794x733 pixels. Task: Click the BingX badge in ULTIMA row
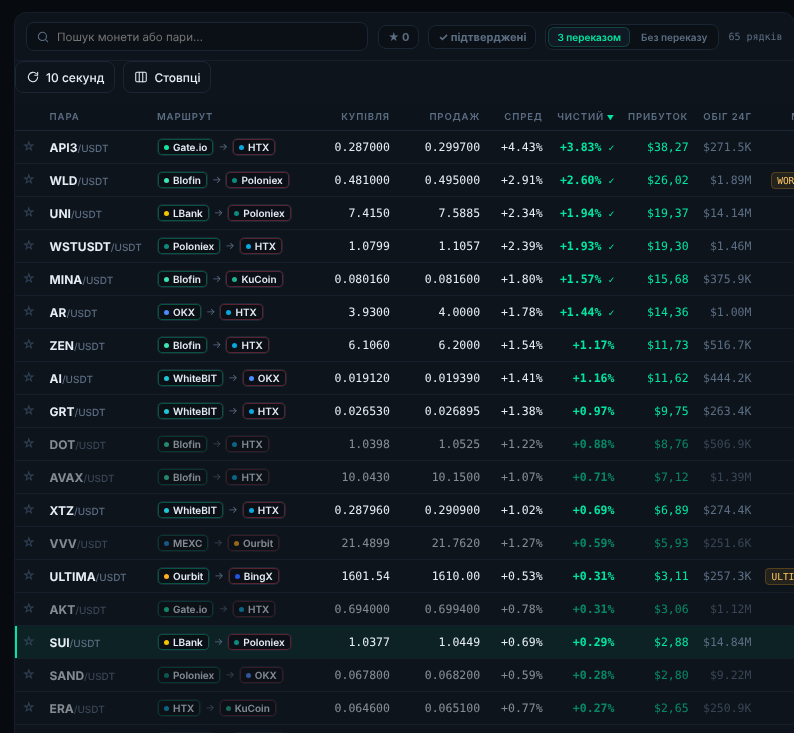pyautogui.click(x=254, y=576)
